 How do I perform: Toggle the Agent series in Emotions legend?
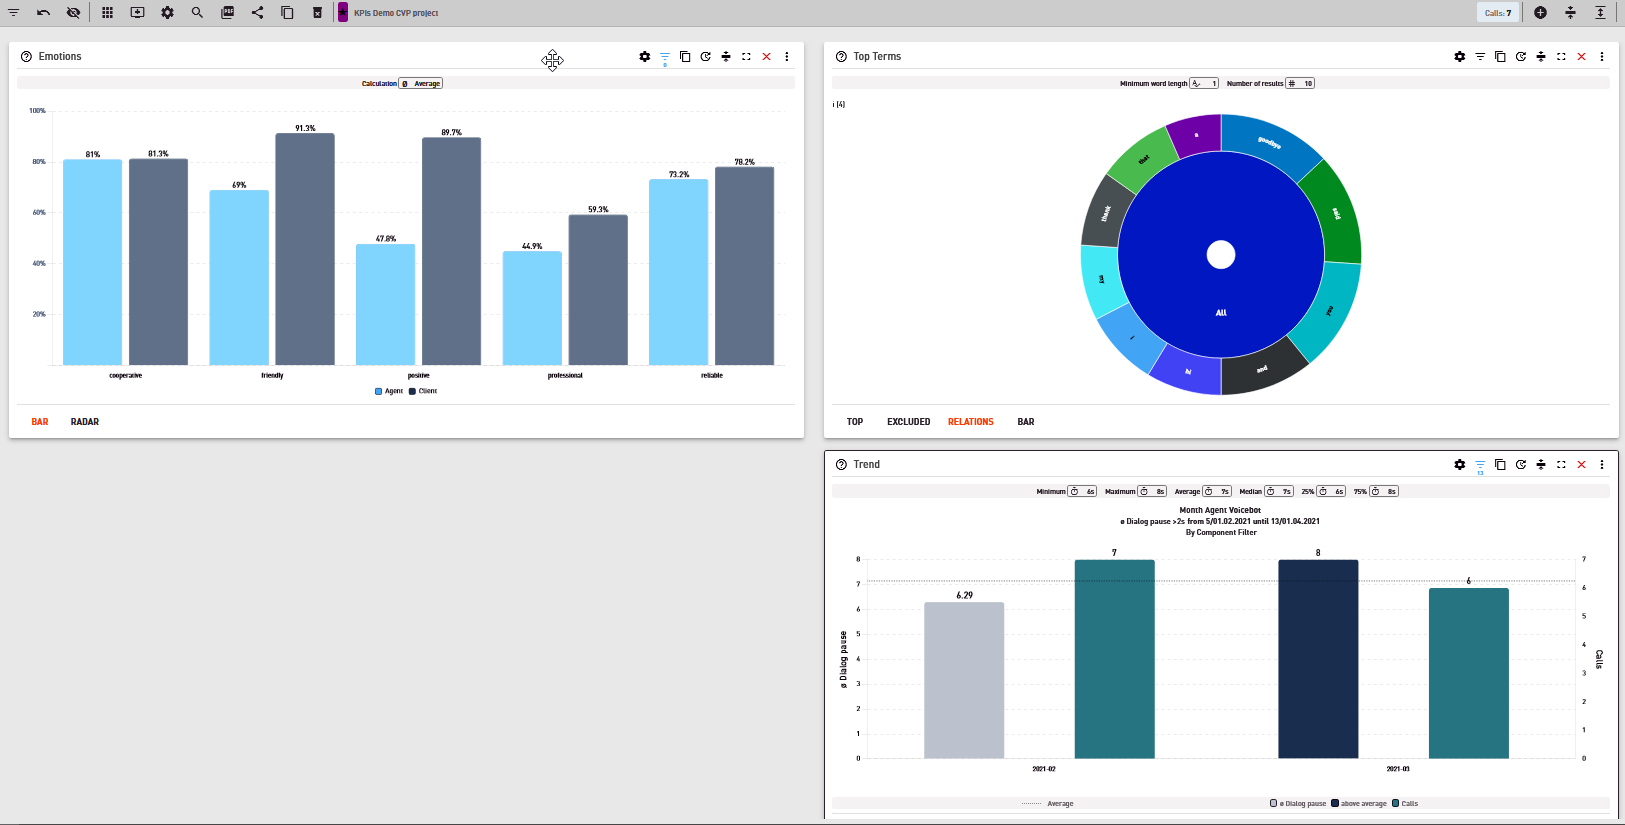coord(389,391)
